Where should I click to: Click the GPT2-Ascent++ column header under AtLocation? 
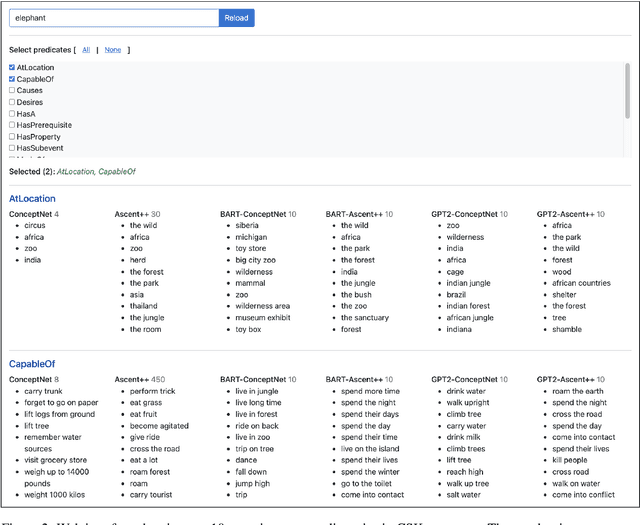tap(566, 214)
